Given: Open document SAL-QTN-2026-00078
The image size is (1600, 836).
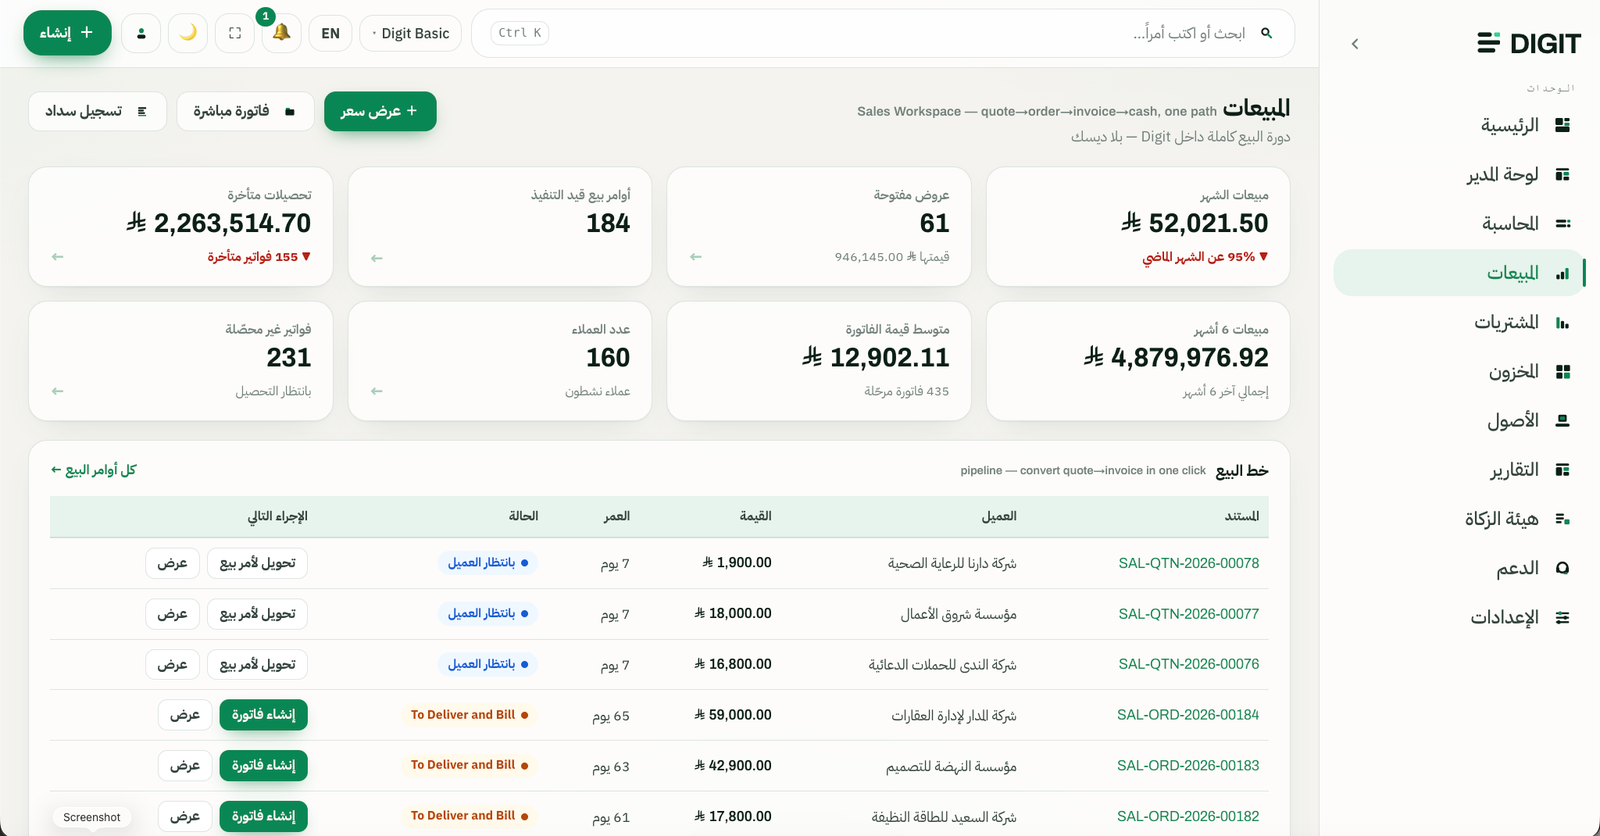Looking at the screenshot, I should coord(1188,563).
